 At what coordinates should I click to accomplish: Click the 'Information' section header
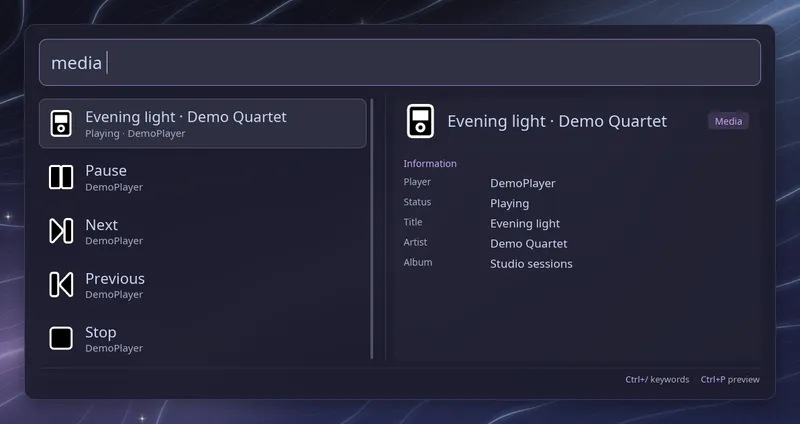(x=430, y=163)
